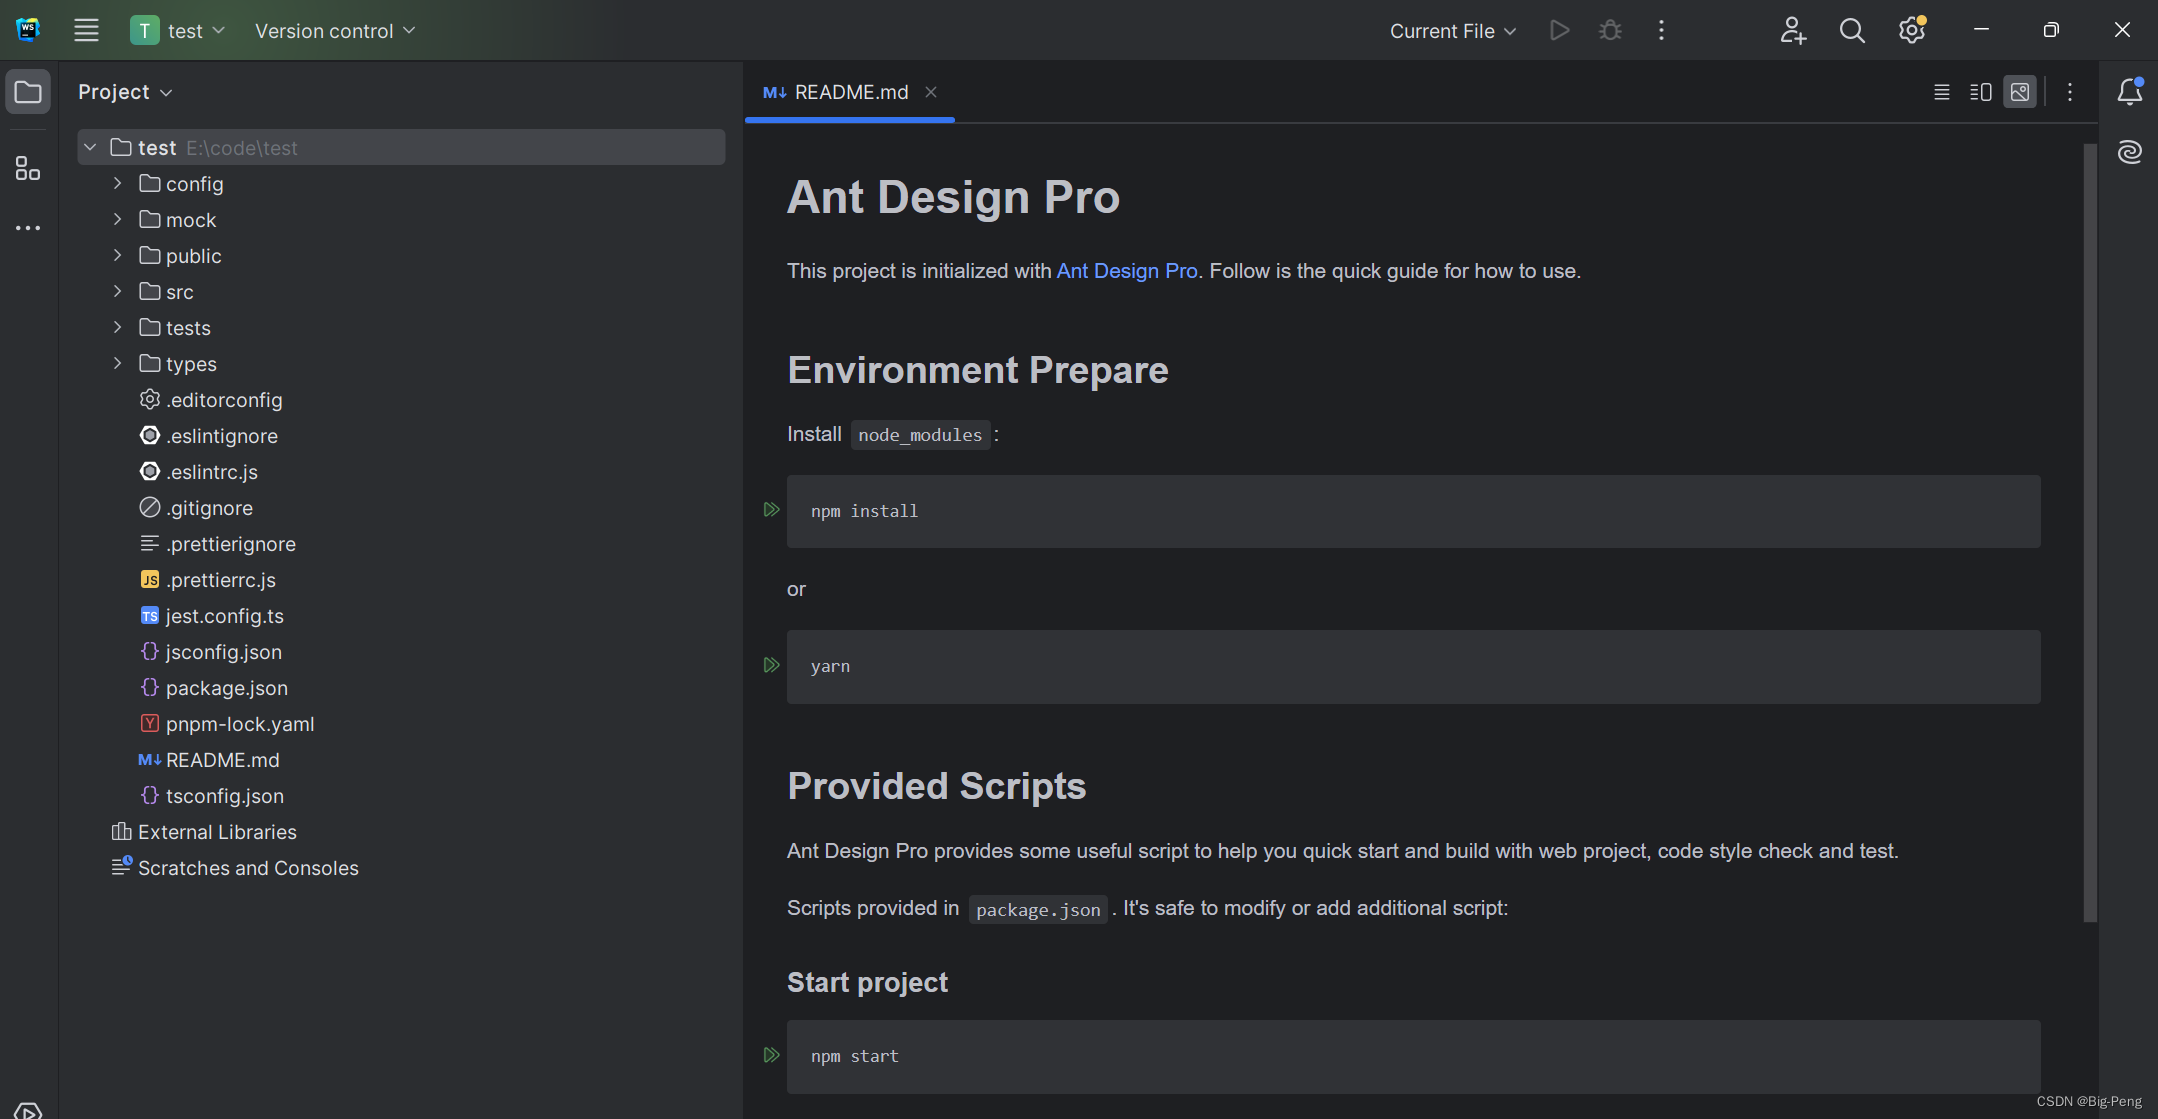Select .prettierrc.js file
The width and height of the screenshot is (2158, 1119).
point(208,580)
